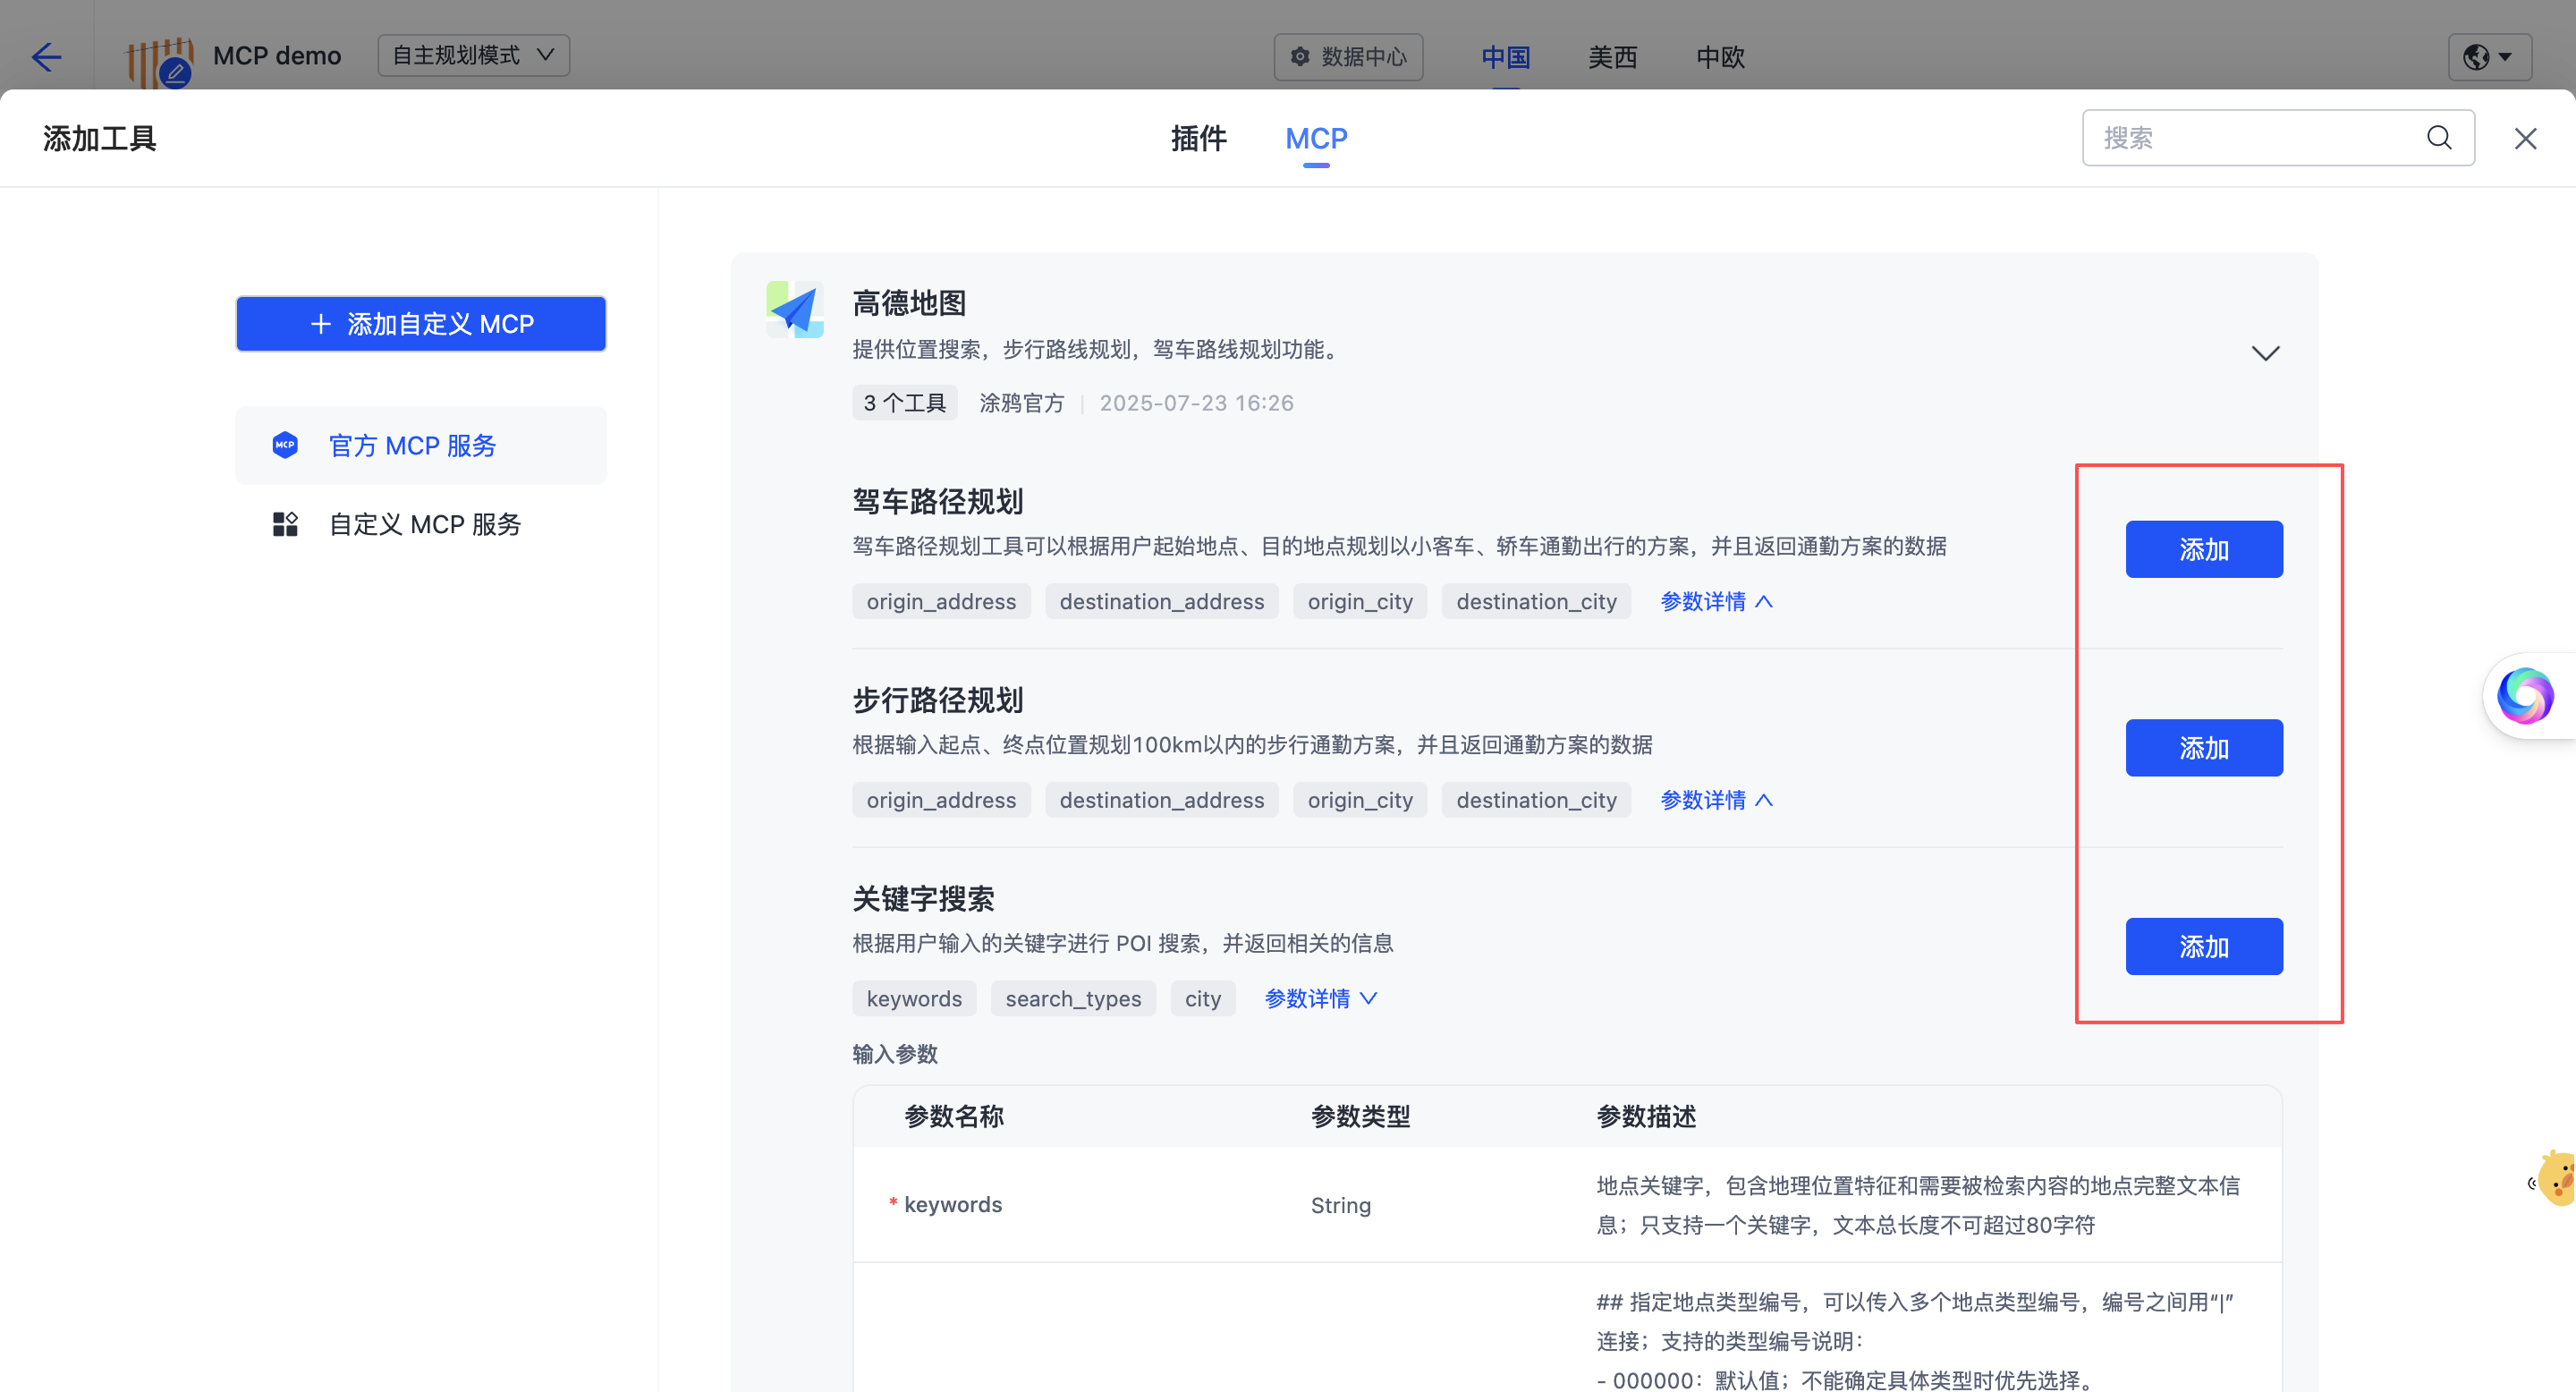Collapse 参数详情 for 步行路径规划
This screenshot has height=1392, width=2576.
coord(1716,800)
